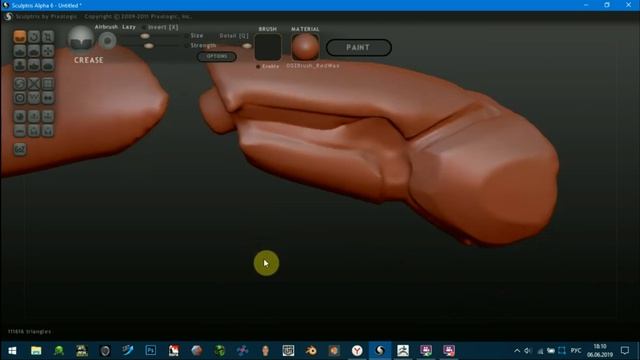Image resolution: width=640 pixels, height=360 pixels.
Task: Select the Flatten brush tool
Action: click(34, 51)
